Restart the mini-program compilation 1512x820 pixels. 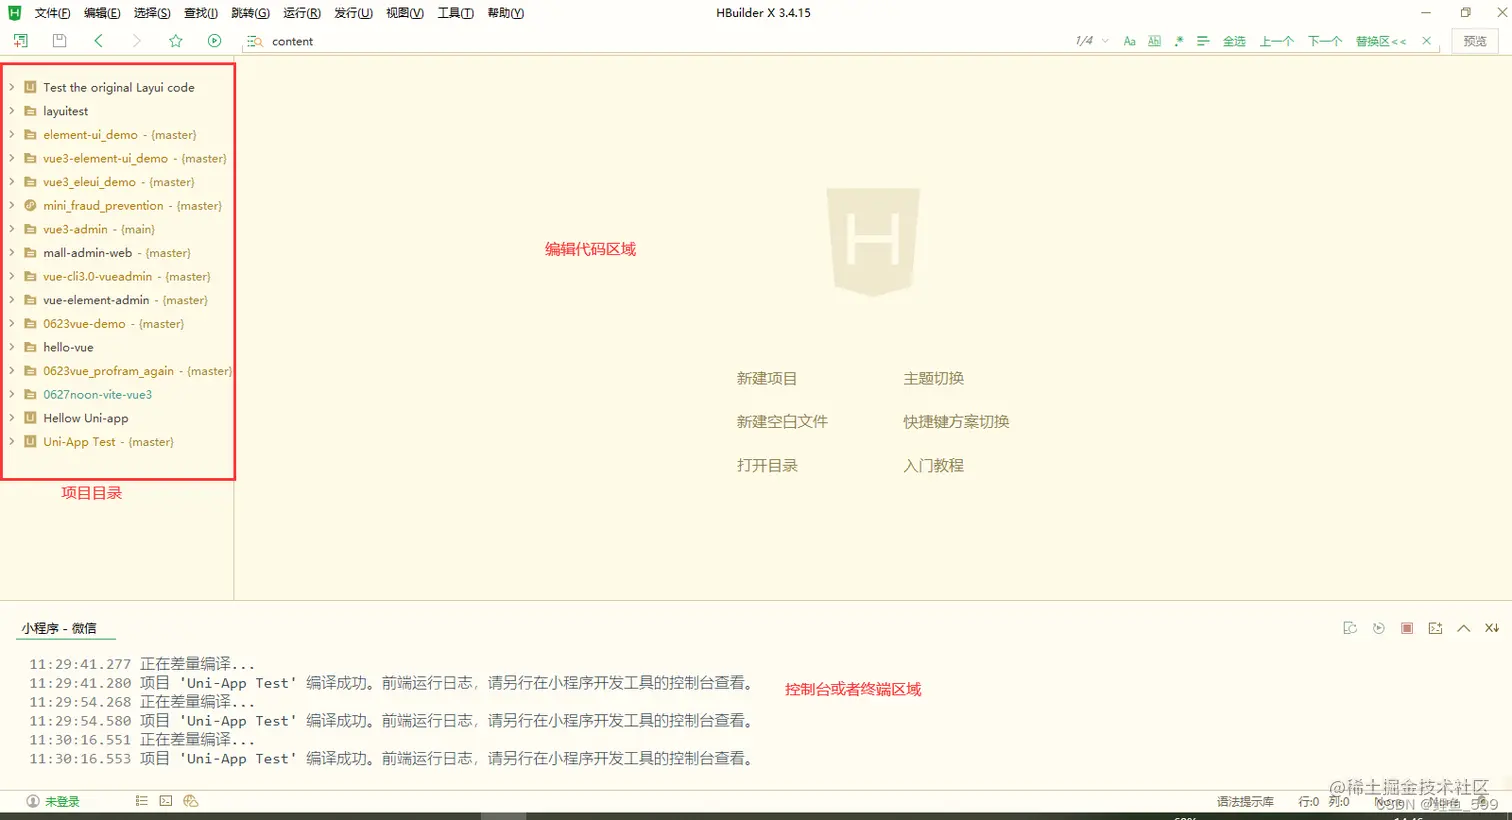click(x=1378, y=627)
